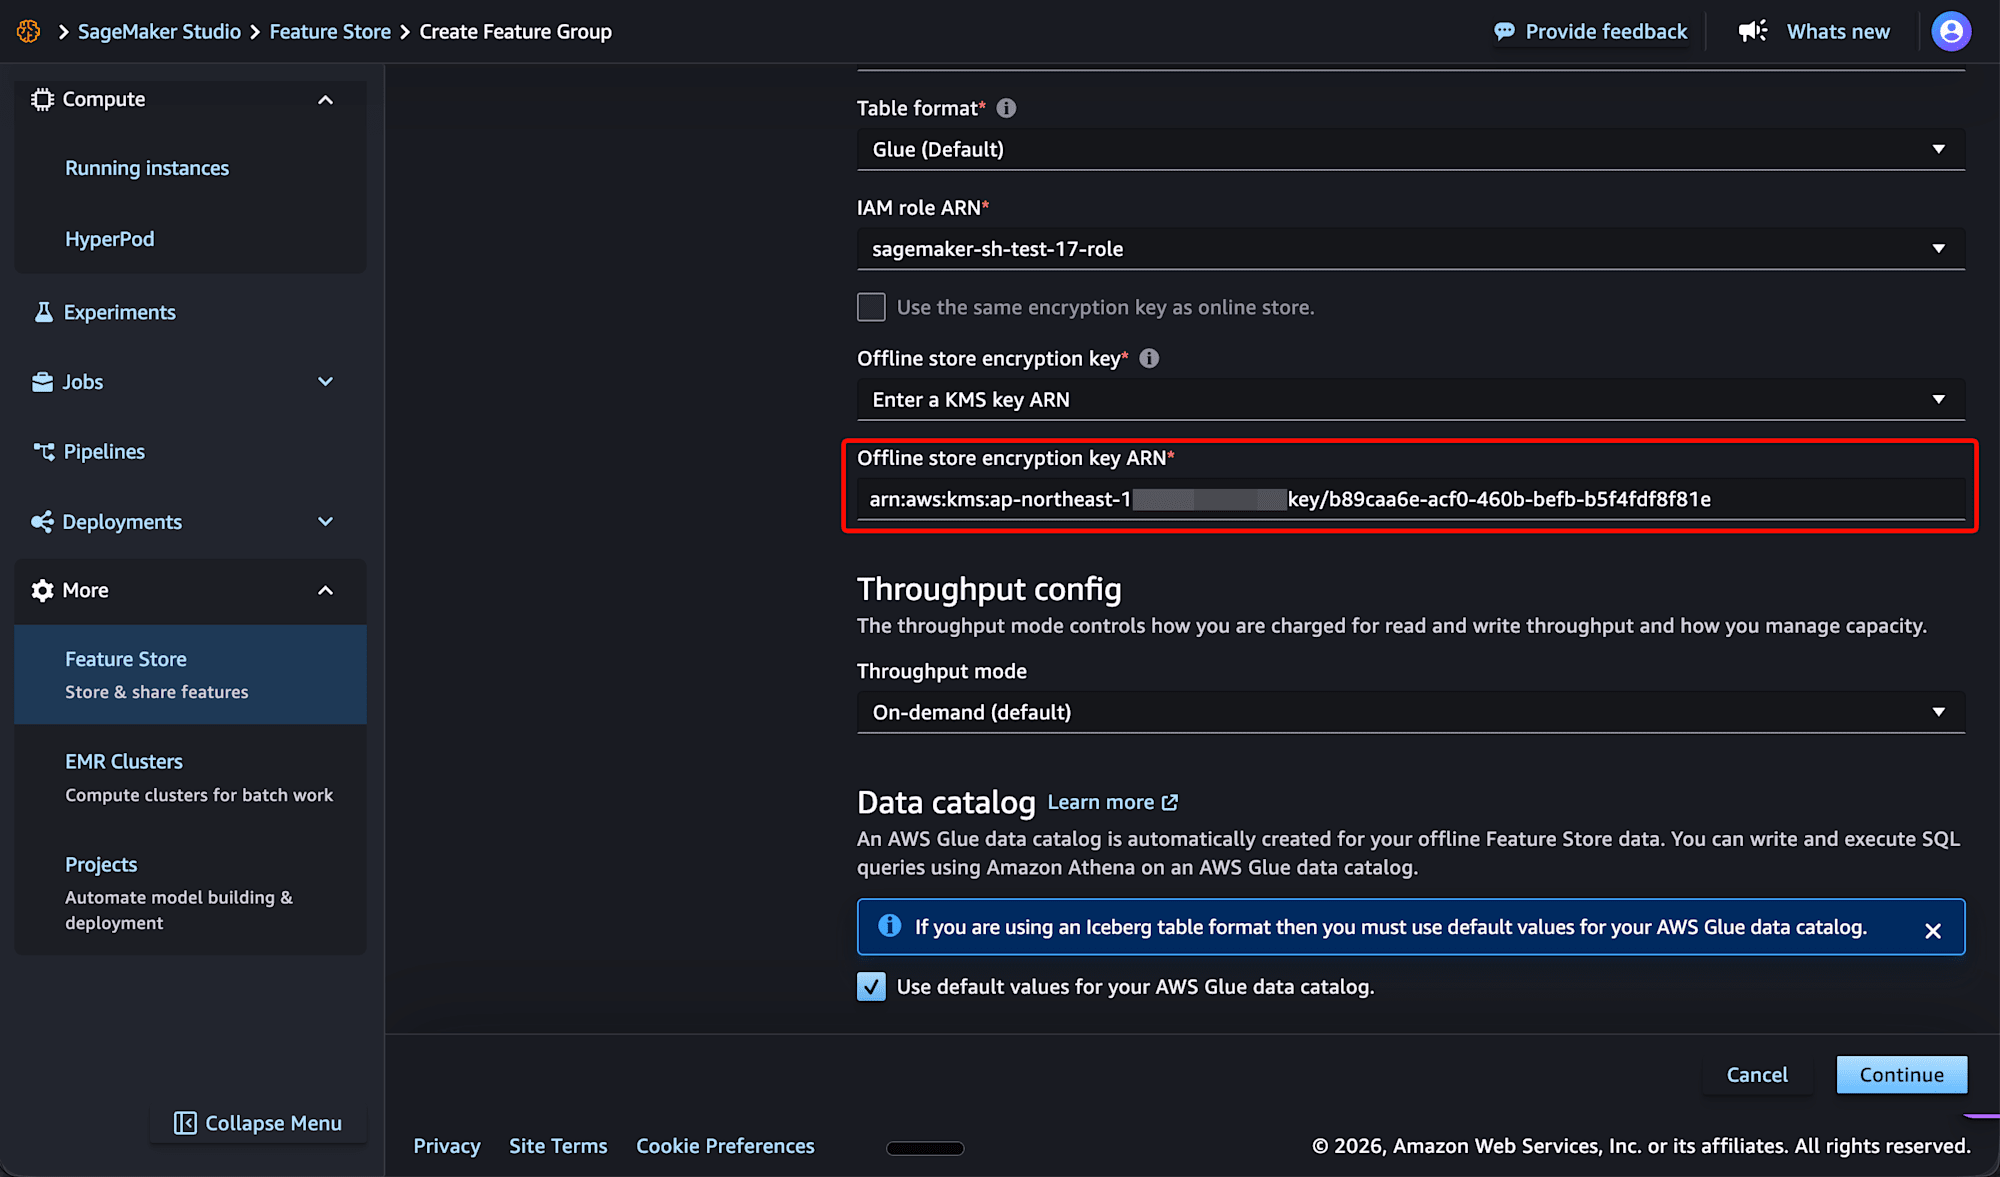This screenshot has height=1177, width=2000.
Task: Click the Pipelines flow icon
Action: click(x=43, y=452)
